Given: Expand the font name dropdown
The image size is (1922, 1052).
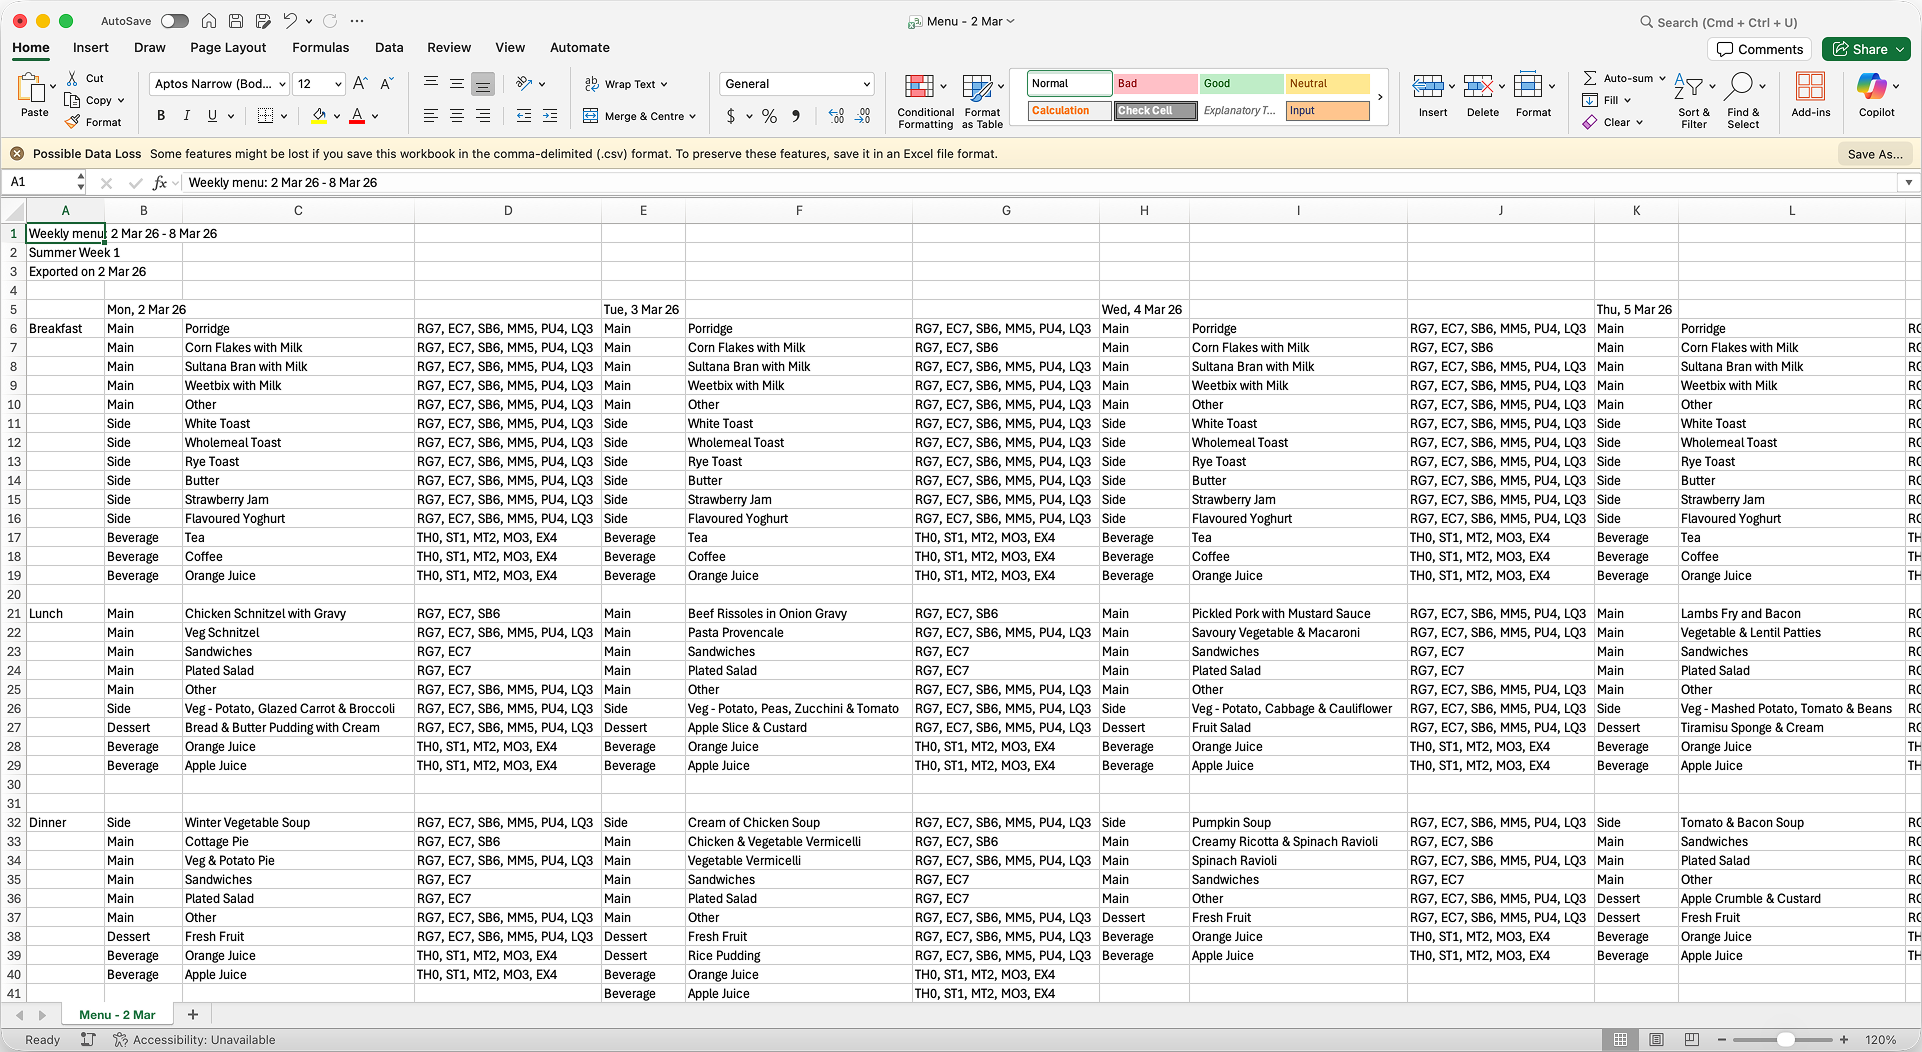Looking at the screenshot, I should pyautogui.click(x=282, y=84).
